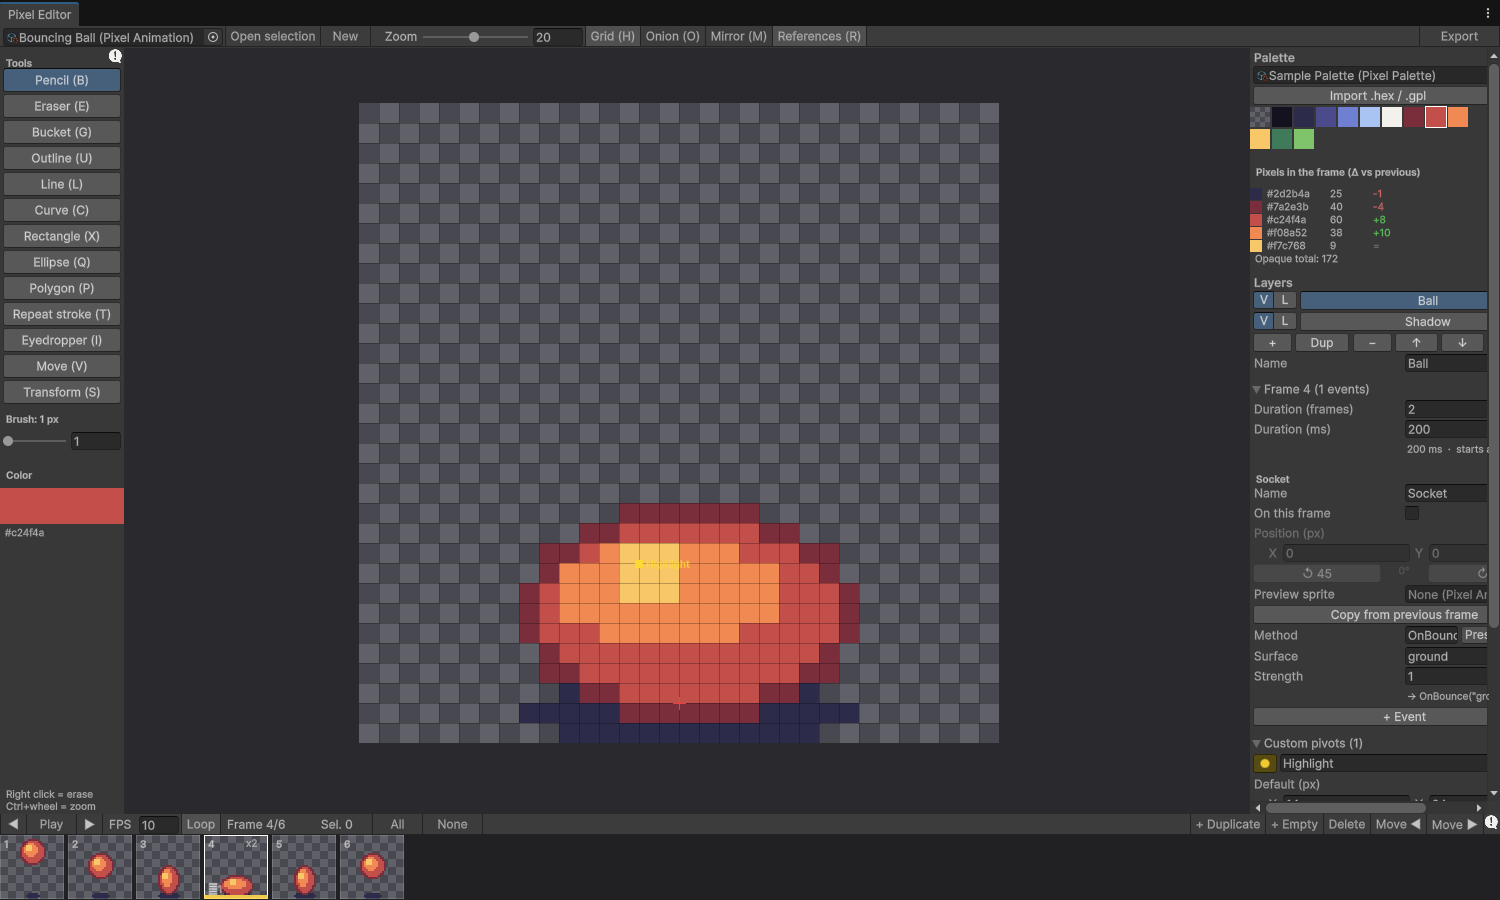Open the Preview sprite None field
Screen dimensions: 1500x900
(x=1446, y=594)
